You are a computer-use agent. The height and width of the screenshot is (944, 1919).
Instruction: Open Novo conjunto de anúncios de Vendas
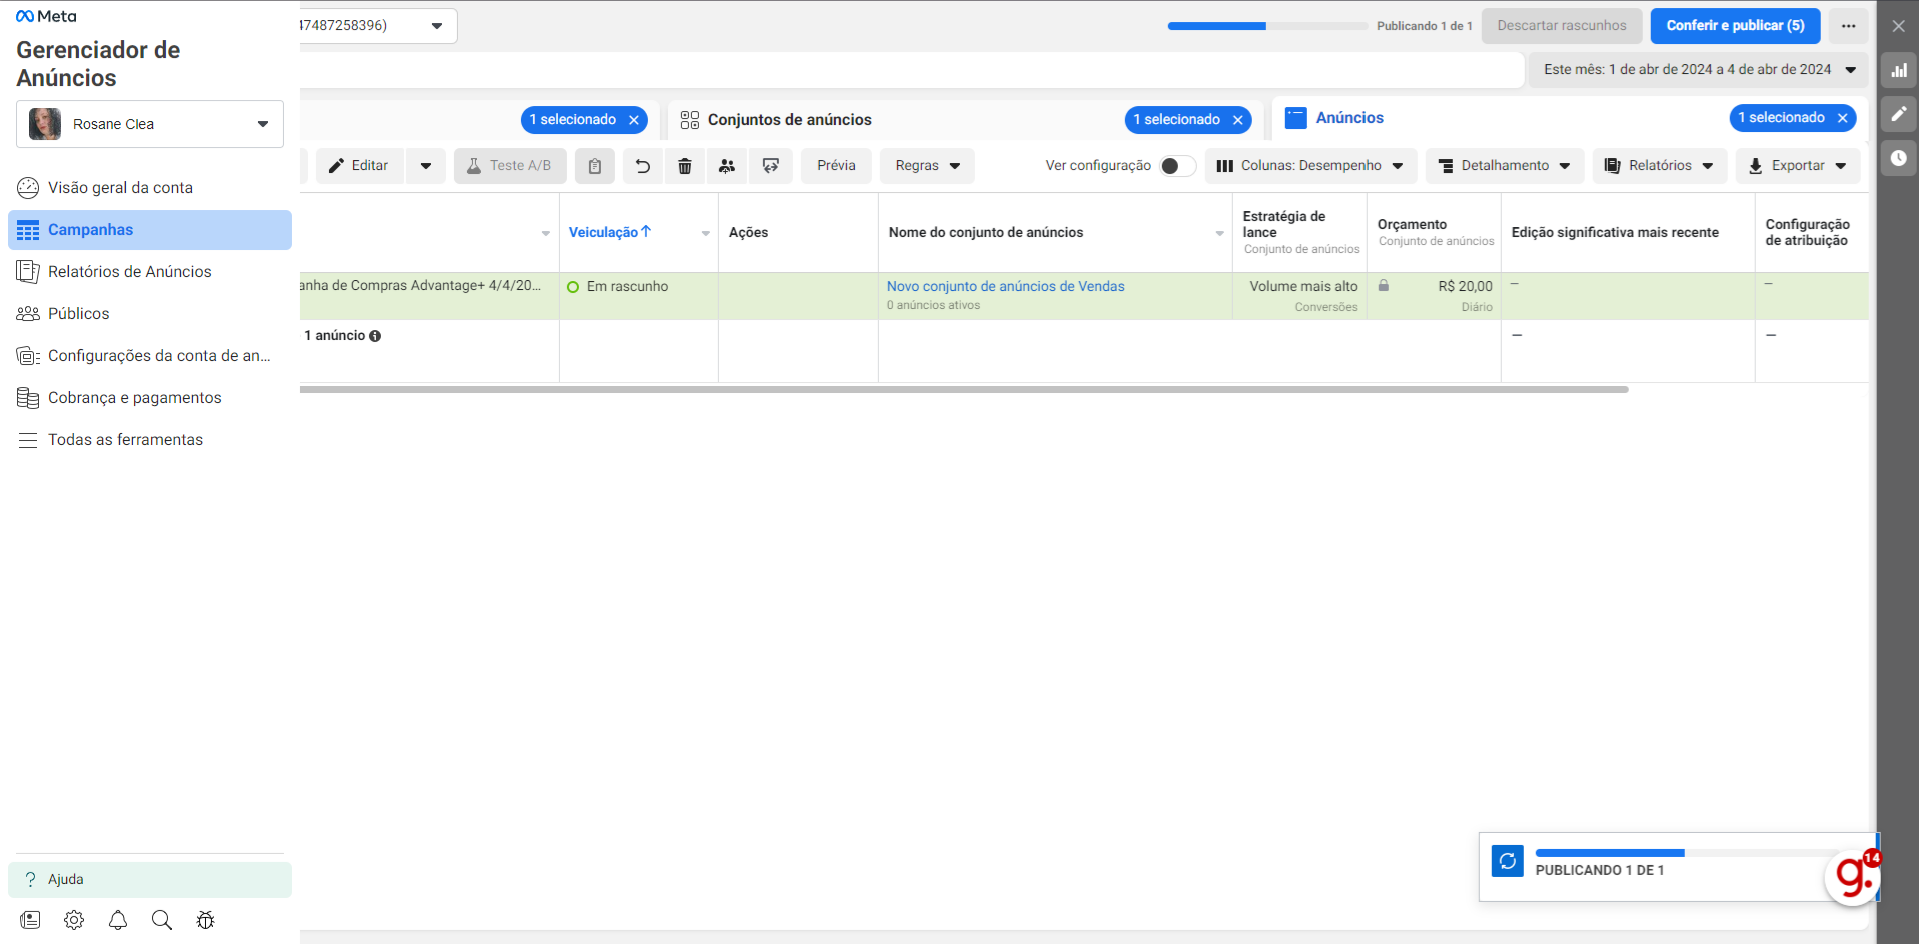[1005, 287]
